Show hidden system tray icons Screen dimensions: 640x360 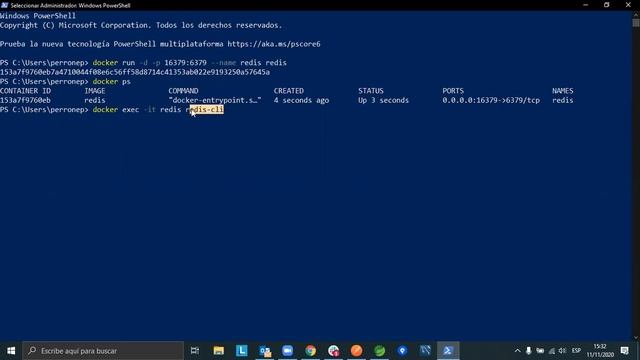(517, 351)
